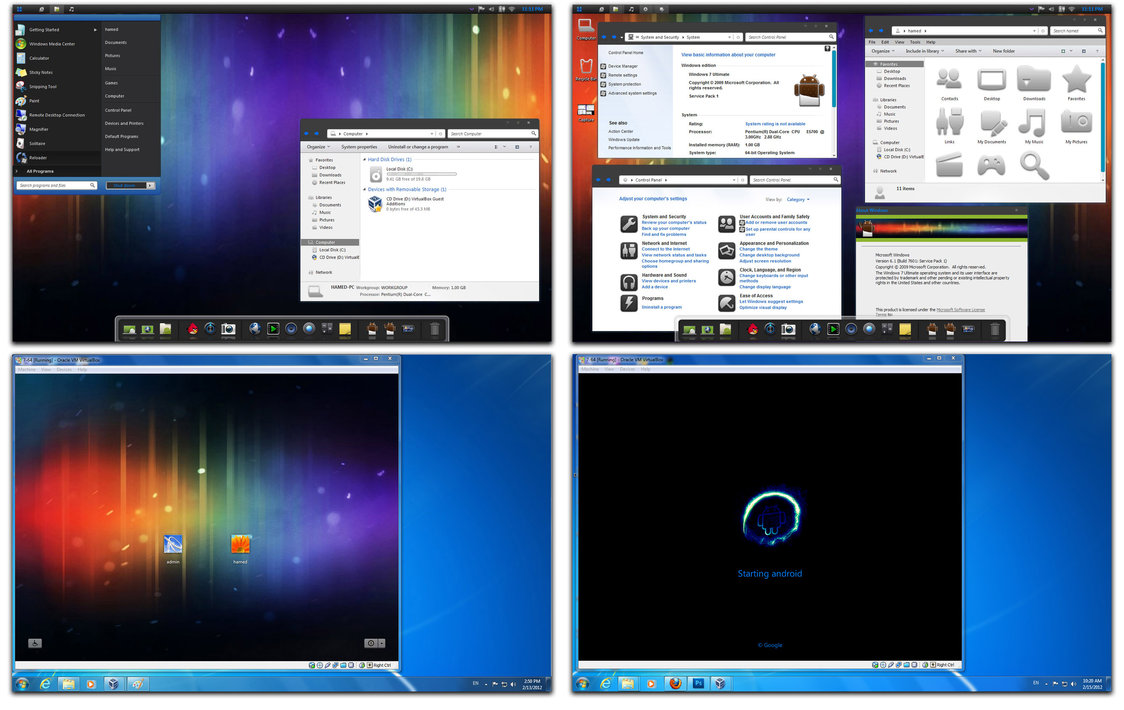Image resolution: width=1124 pixels, height=710 pixels.
Task: Open the Recycle Bin desktop icon
Action: coord(586,70)
